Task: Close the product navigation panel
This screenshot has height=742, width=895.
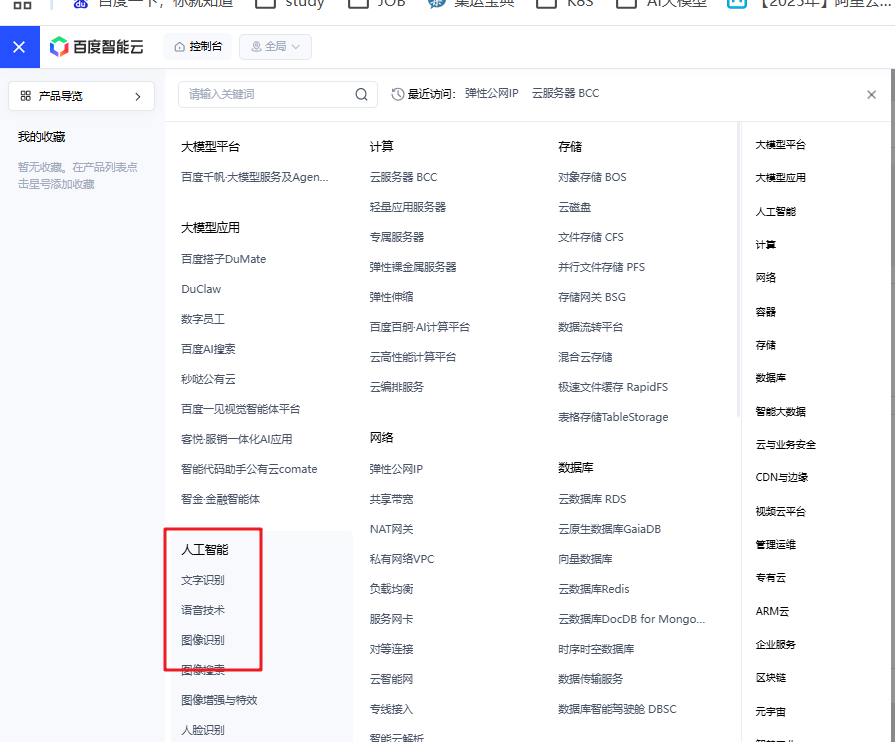Action: point(871,95)
